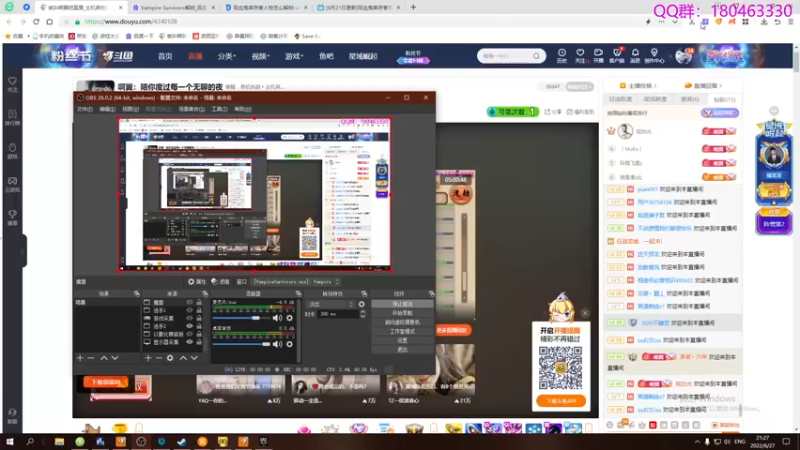Open source settings gear below sources list
The image size is (800, 450).
pos(170,358)
